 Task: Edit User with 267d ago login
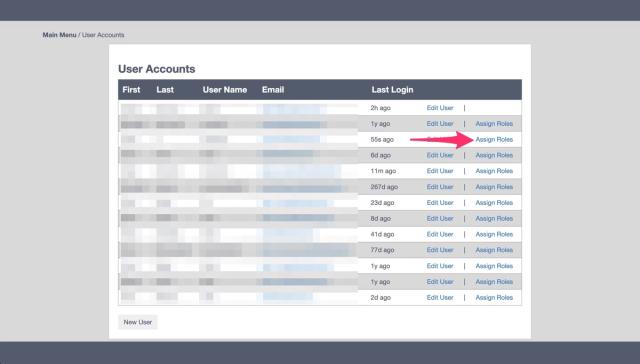point(440,187)
